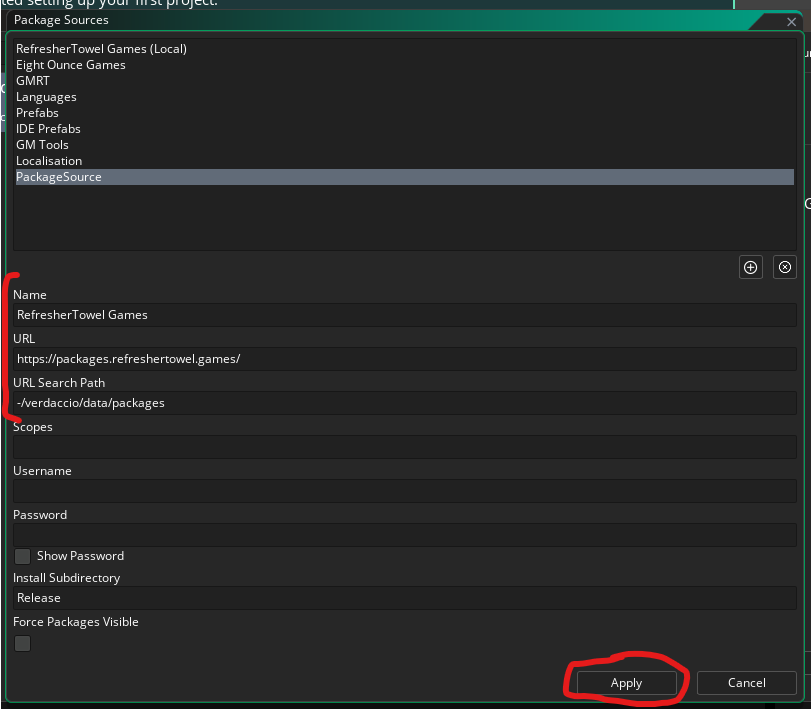
Task: Close the Package Sources dialog
Action: point(791,22)
